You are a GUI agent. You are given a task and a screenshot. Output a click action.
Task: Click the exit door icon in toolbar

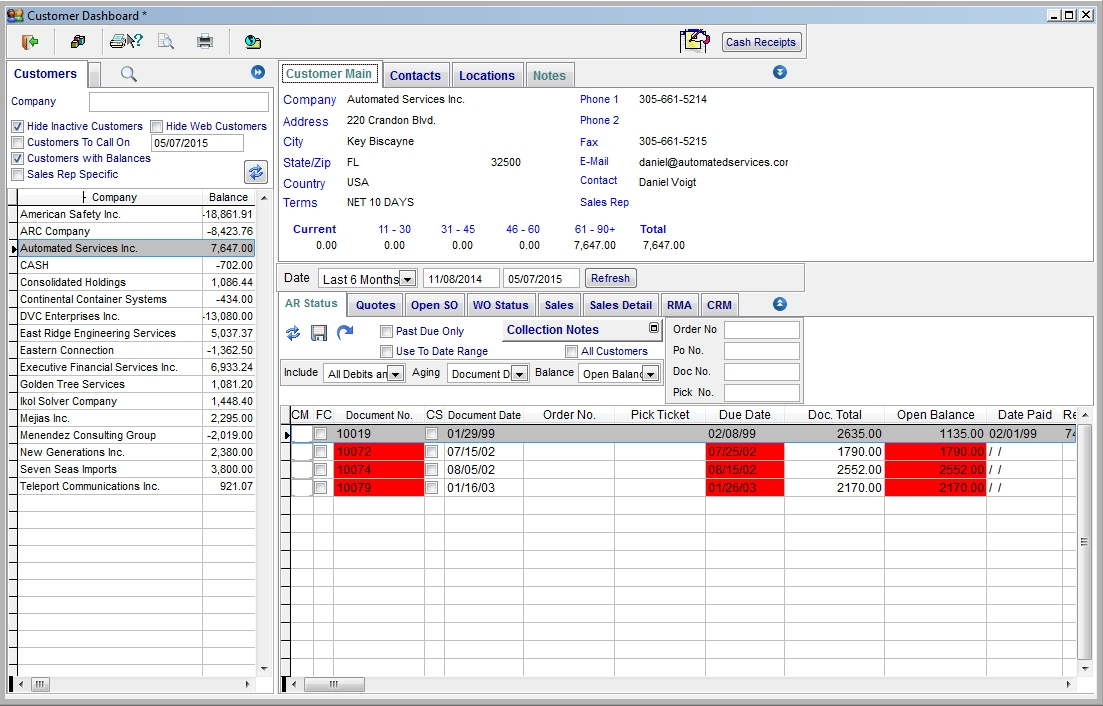tap(30, 41)
